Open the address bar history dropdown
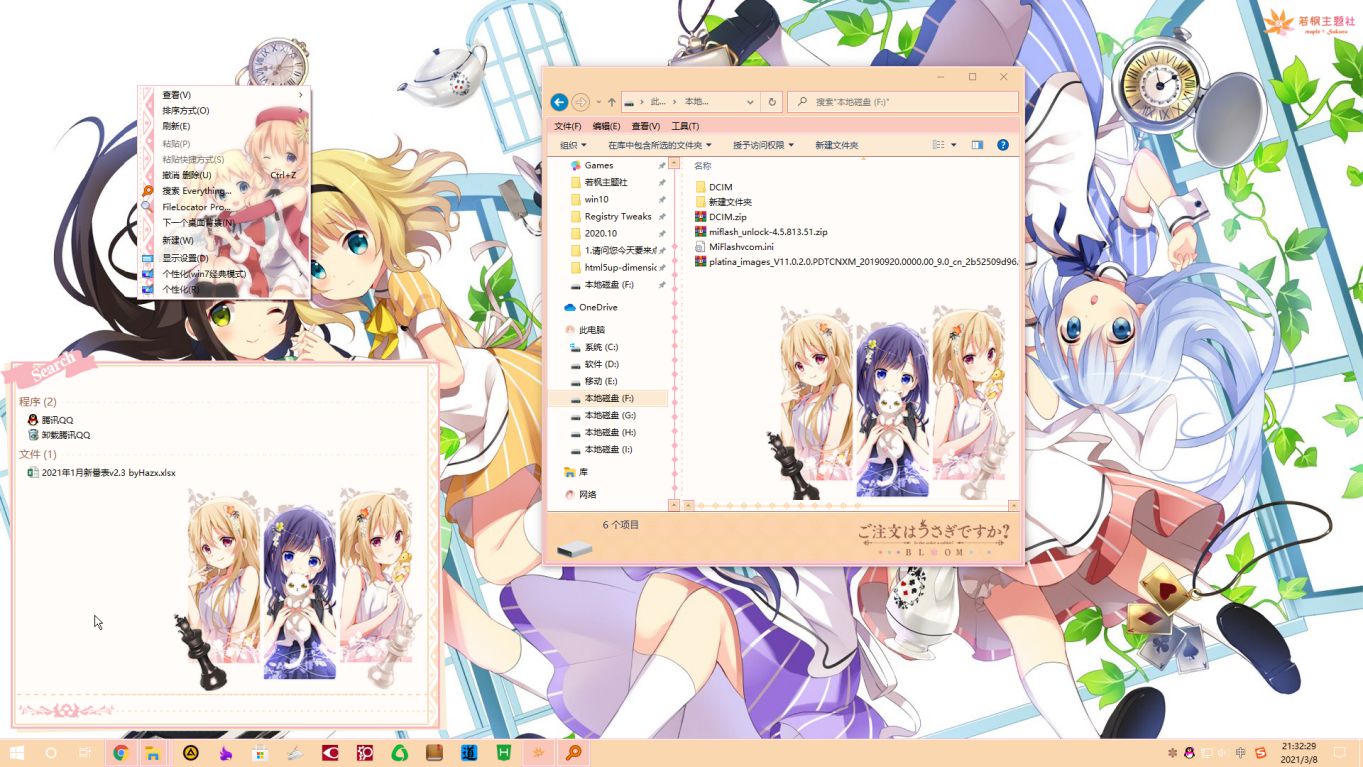Screen dimensions: 1363x767 pyautogui.click(x=750, y=102)
